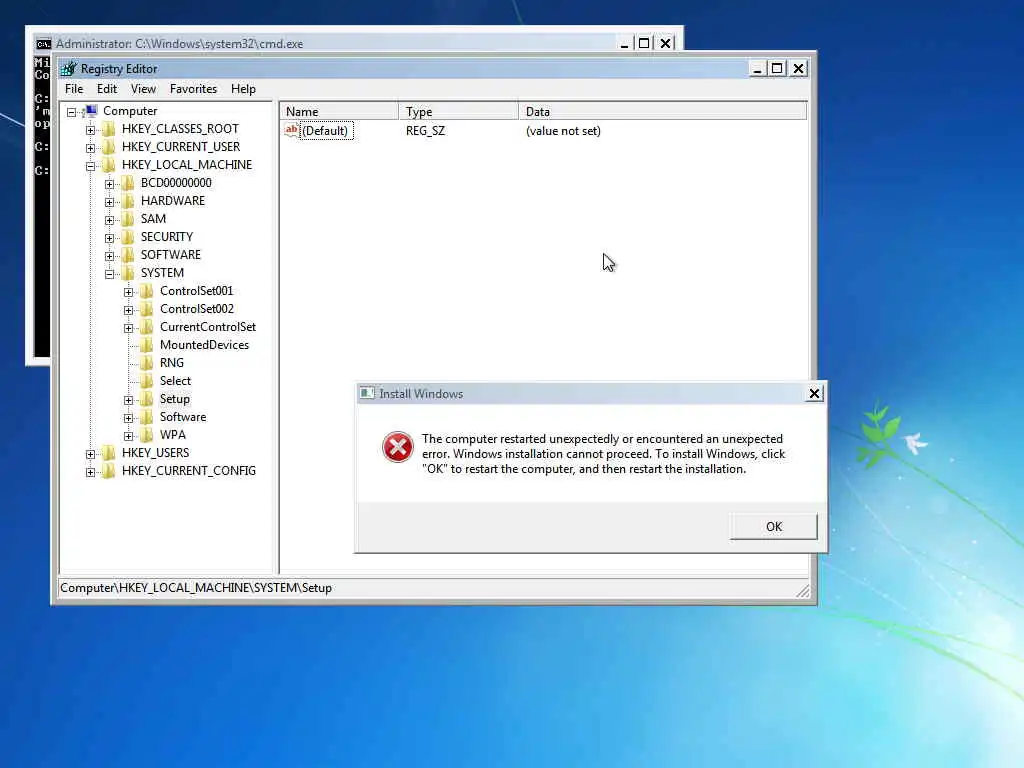Click the red error icon in dialog
Viewport: 1024px width, 768px height.
coord(398,447)
